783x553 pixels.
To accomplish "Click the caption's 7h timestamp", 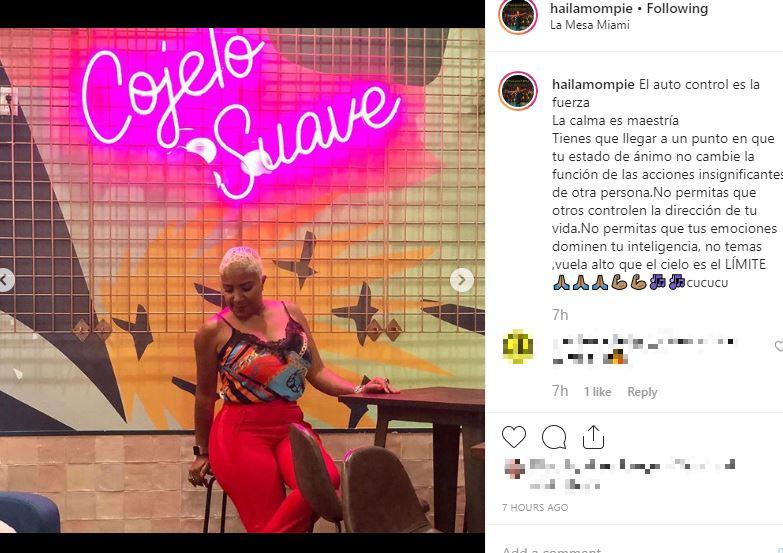I will [560, 315].
